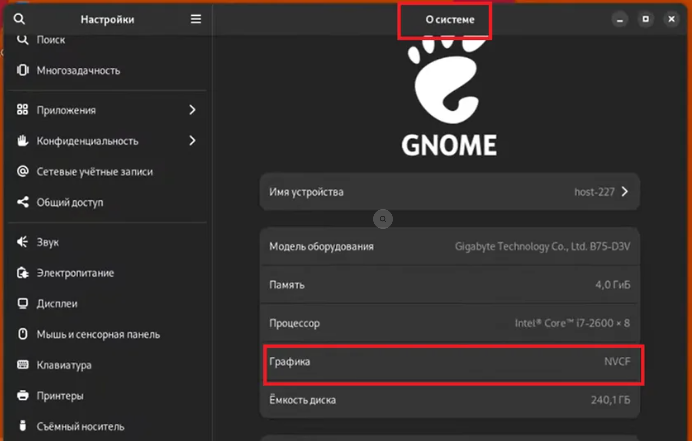Click the Applications grid icon beside Приложения
692x441 pixels.
click(x=23, y=109)
